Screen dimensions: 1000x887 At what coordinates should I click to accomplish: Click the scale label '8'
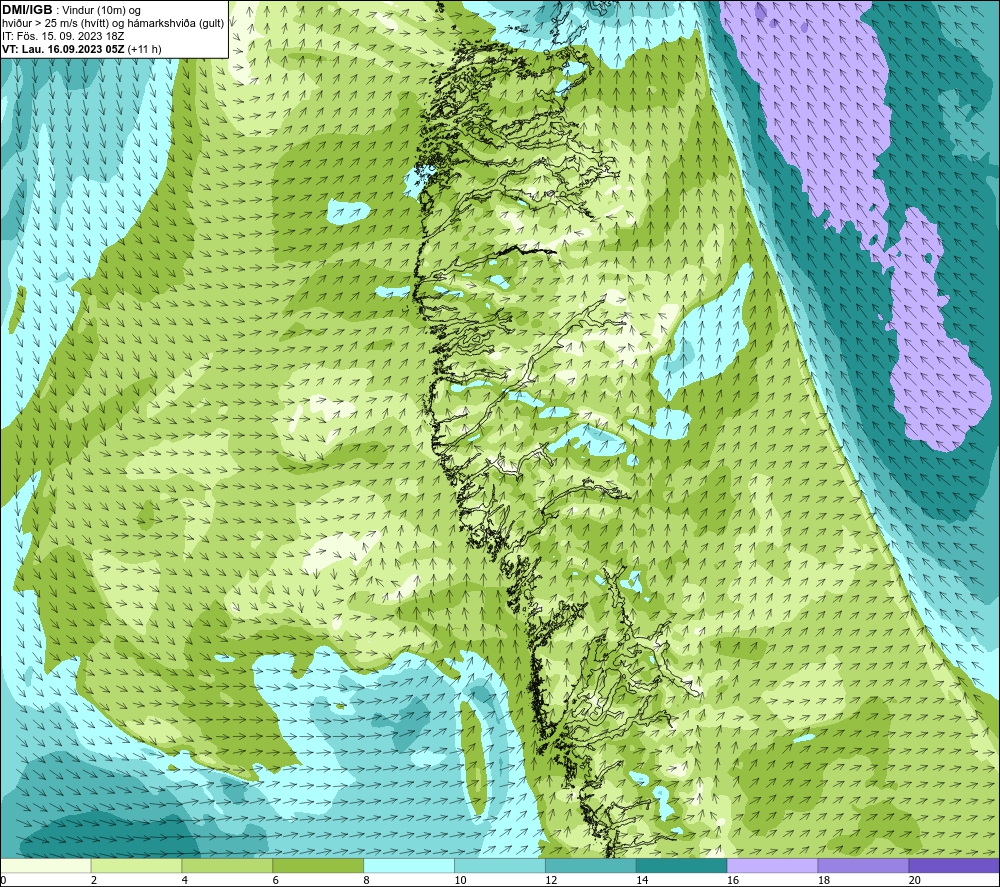[367, 881]
